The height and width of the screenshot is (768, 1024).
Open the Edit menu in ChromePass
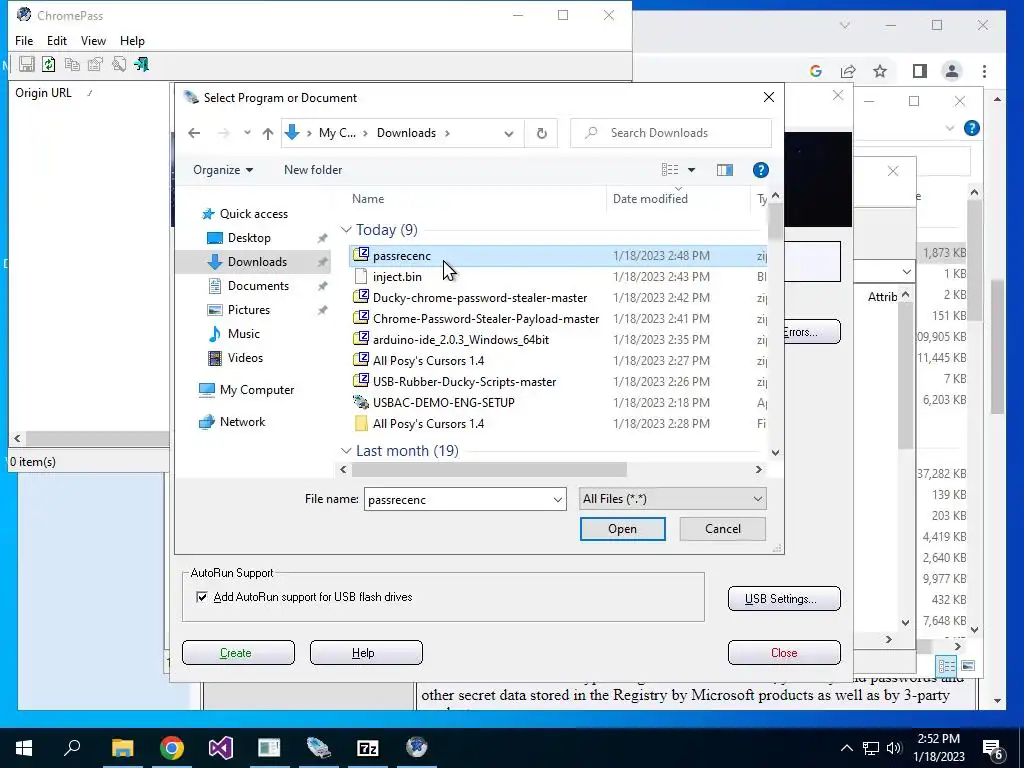[57, 40]
